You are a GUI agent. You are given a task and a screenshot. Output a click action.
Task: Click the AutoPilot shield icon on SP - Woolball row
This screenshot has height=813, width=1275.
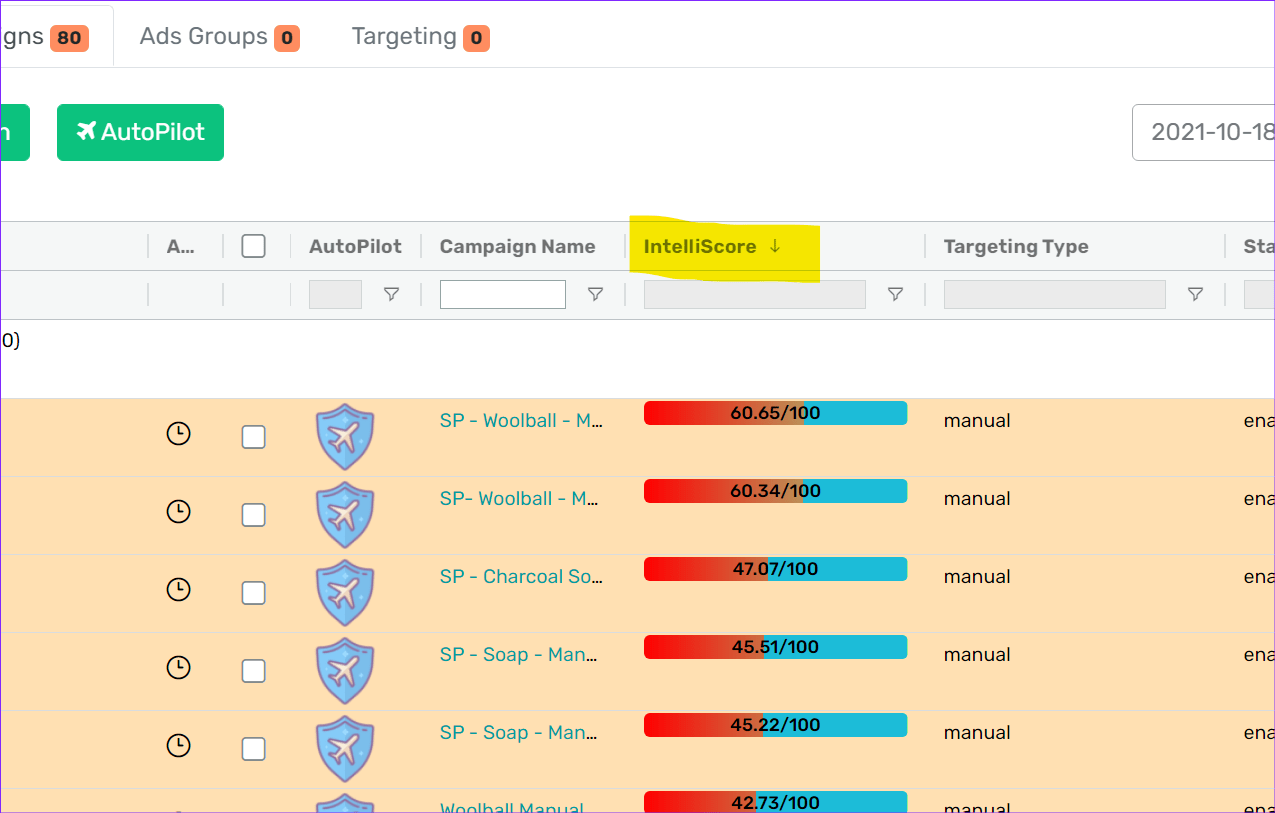345,437
